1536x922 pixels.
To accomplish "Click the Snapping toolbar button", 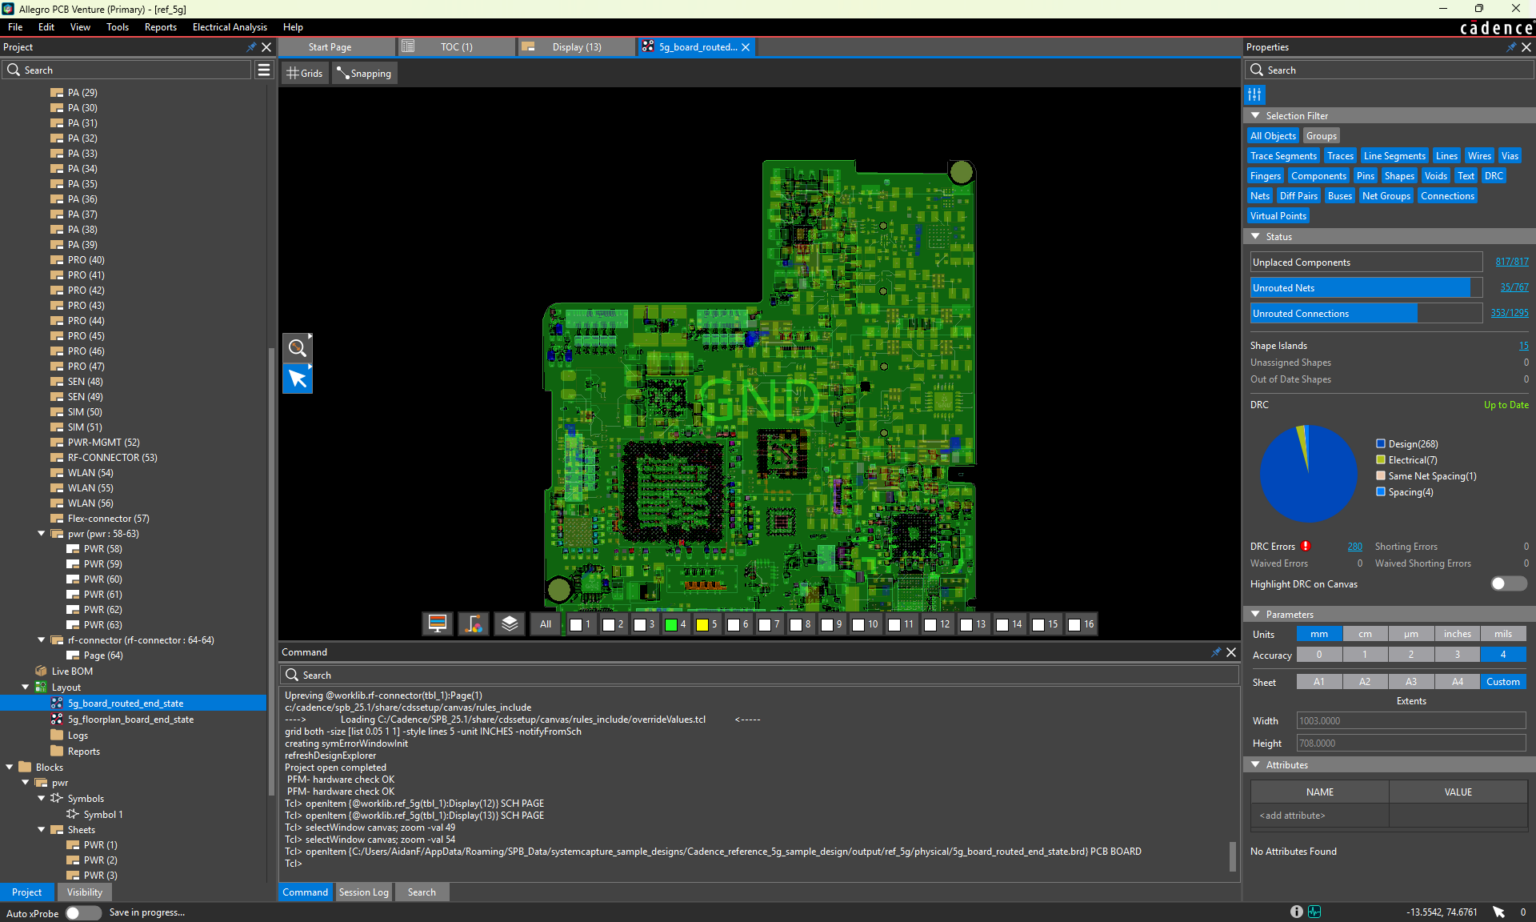I will pyautogui.click(x=364, y=73).
